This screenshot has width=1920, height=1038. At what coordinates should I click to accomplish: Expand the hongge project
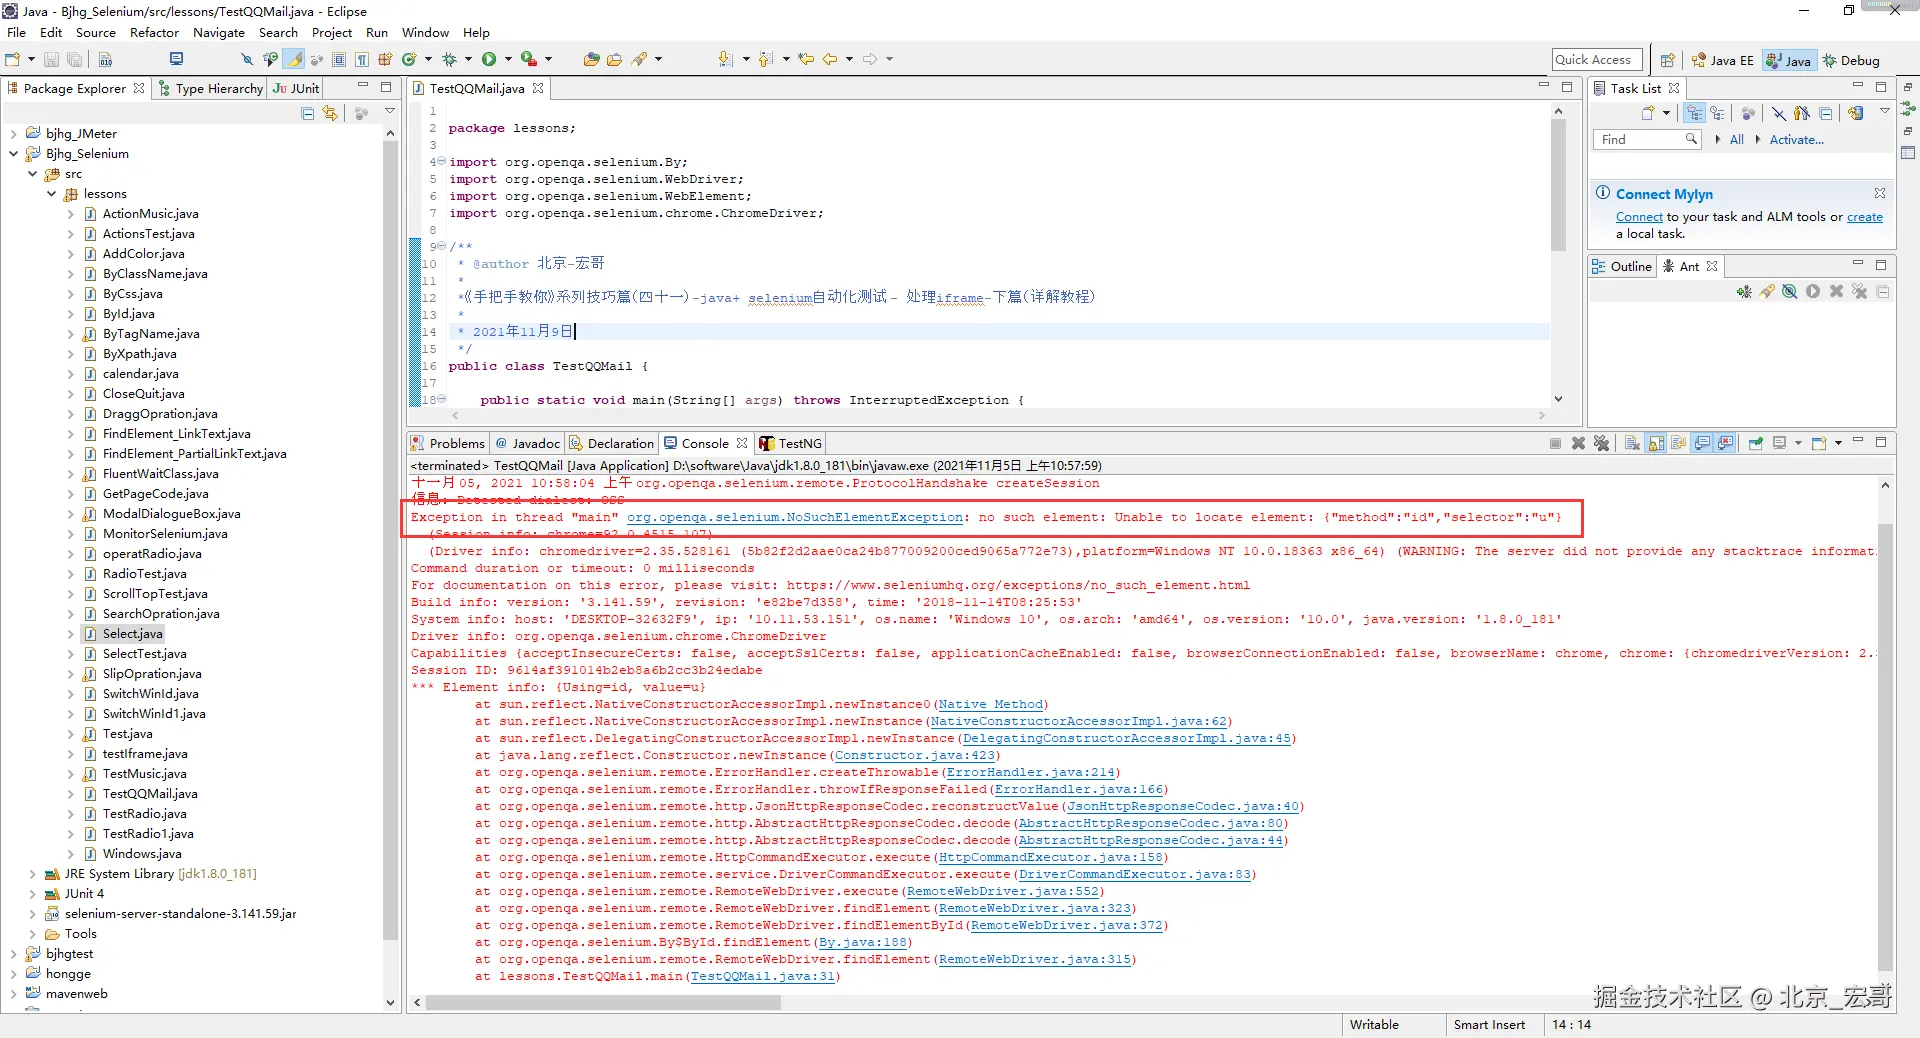[13, 974]
